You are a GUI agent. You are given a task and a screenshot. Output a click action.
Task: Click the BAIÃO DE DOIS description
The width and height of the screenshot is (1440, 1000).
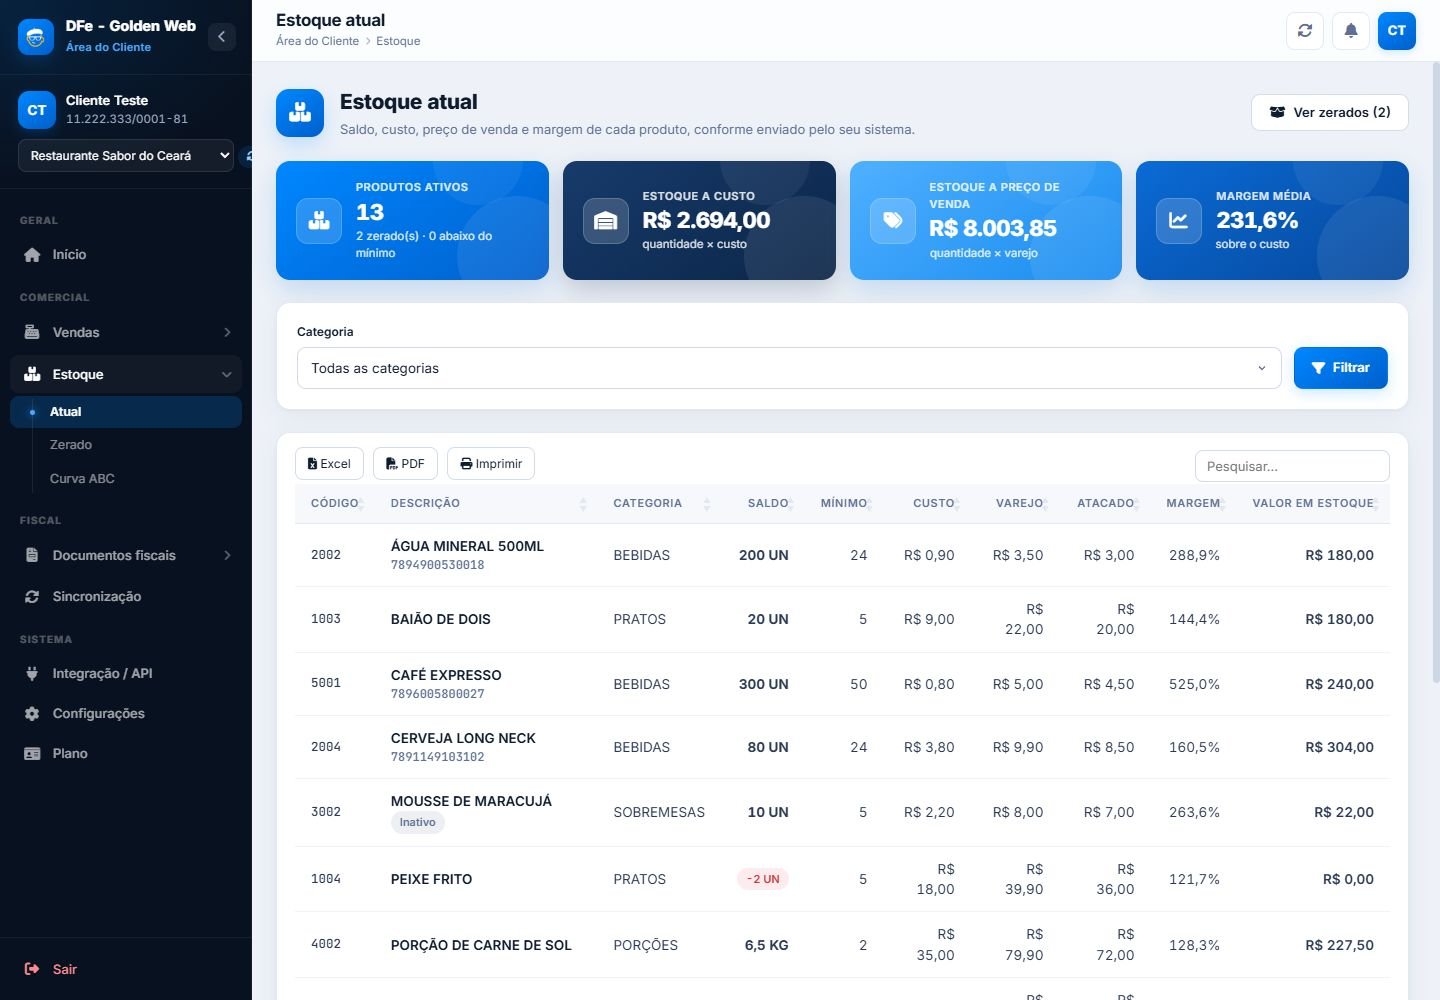[x=441, y=619]
